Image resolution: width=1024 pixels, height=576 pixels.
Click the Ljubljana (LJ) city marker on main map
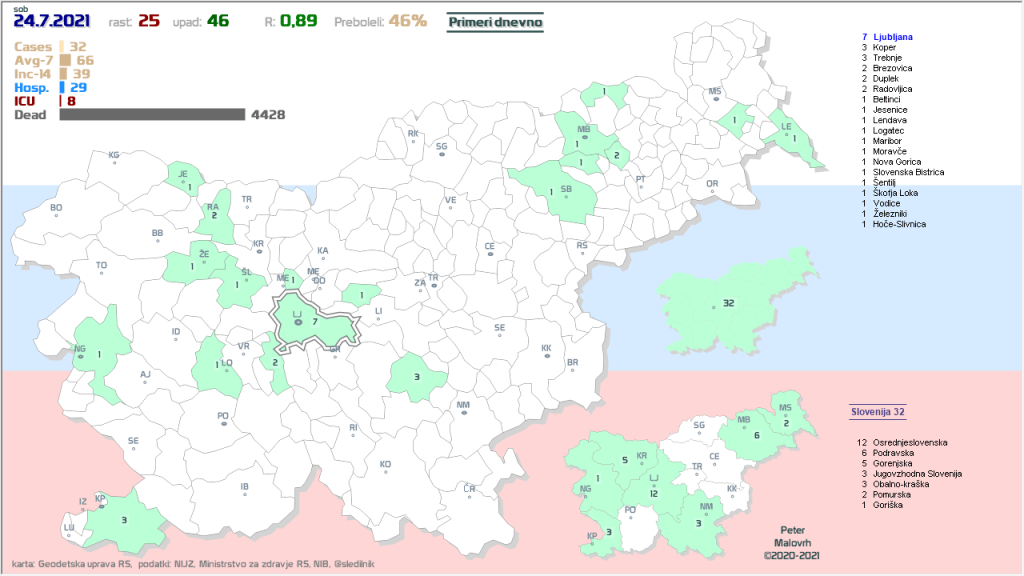(x=297, y=322)
